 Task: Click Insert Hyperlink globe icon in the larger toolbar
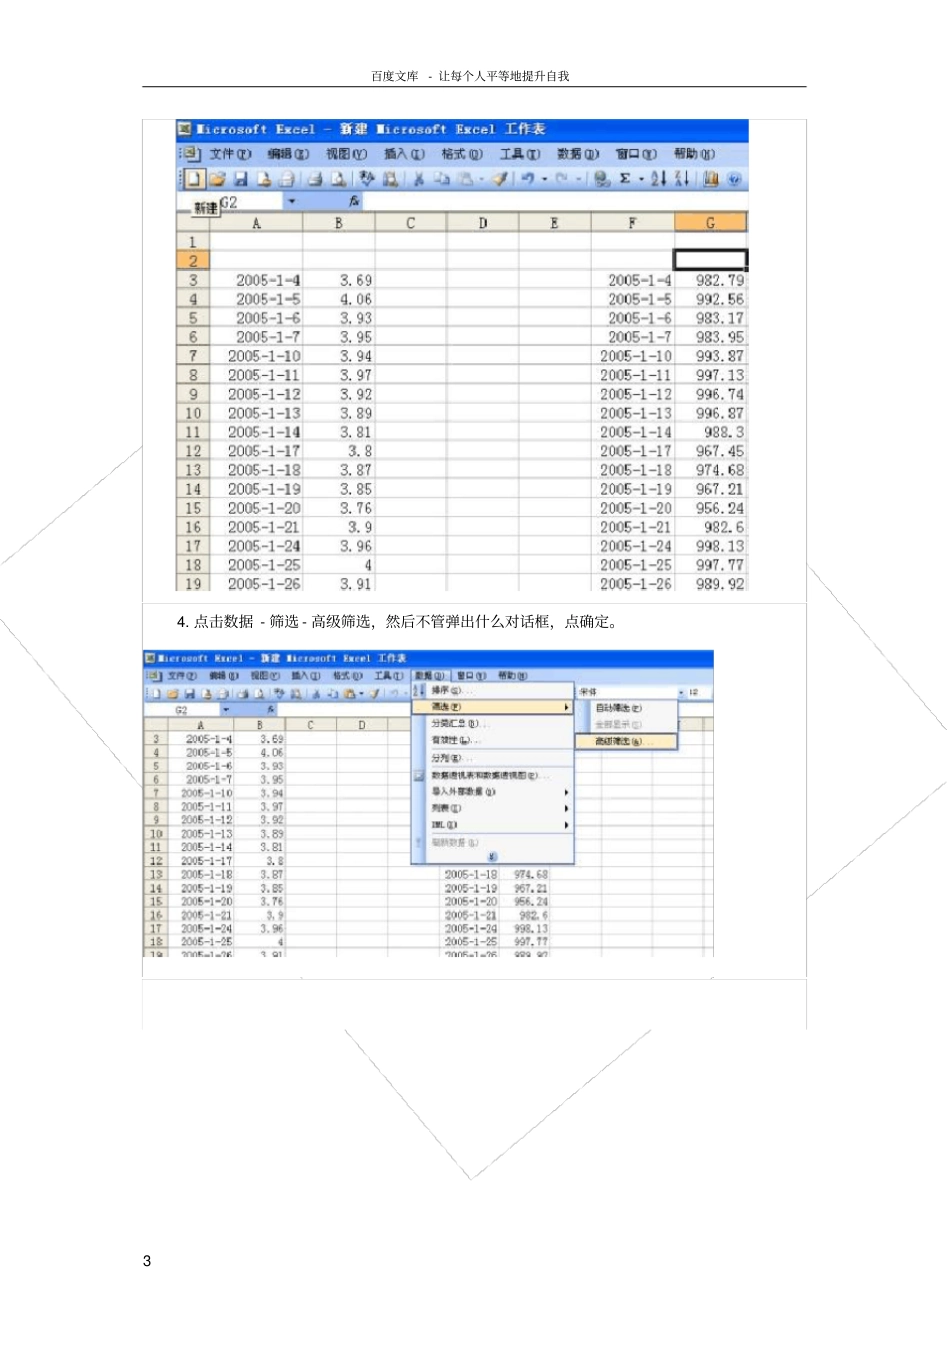pyautogui.click(x=602, y=179)
